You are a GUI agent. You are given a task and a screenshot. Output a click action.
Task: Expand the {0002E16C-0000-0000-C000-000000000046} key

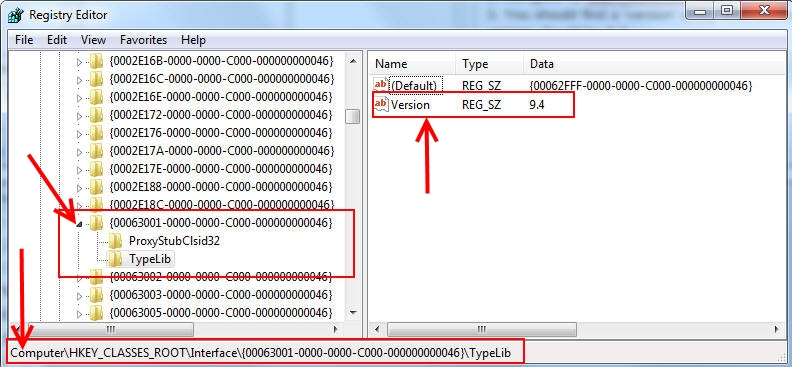pyautogui.click(x=79, y=80)
